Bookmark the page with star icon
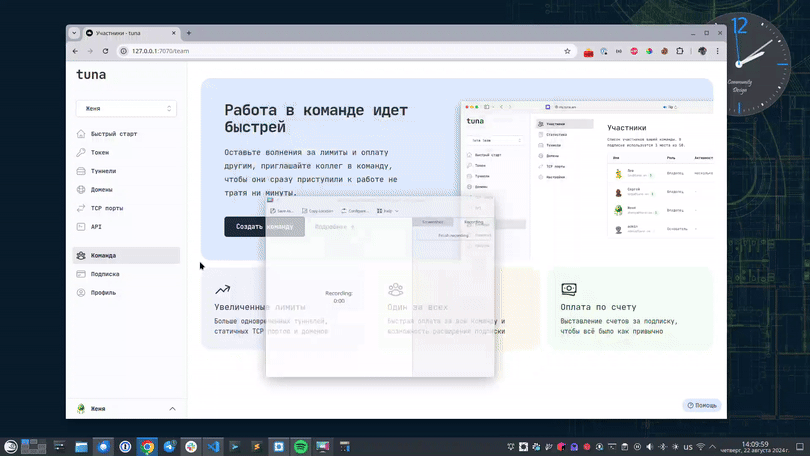 tap(567, 51)
